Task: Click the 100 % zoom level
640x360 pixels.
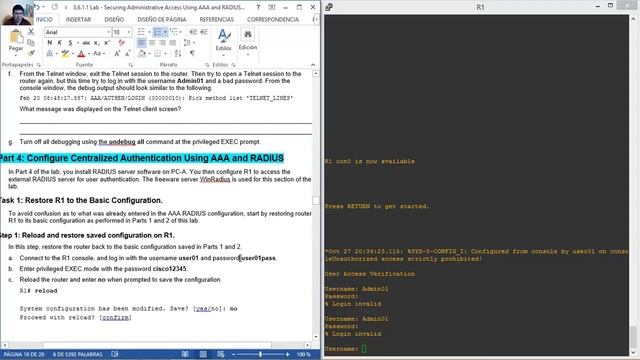Action: tap(303, 354)
